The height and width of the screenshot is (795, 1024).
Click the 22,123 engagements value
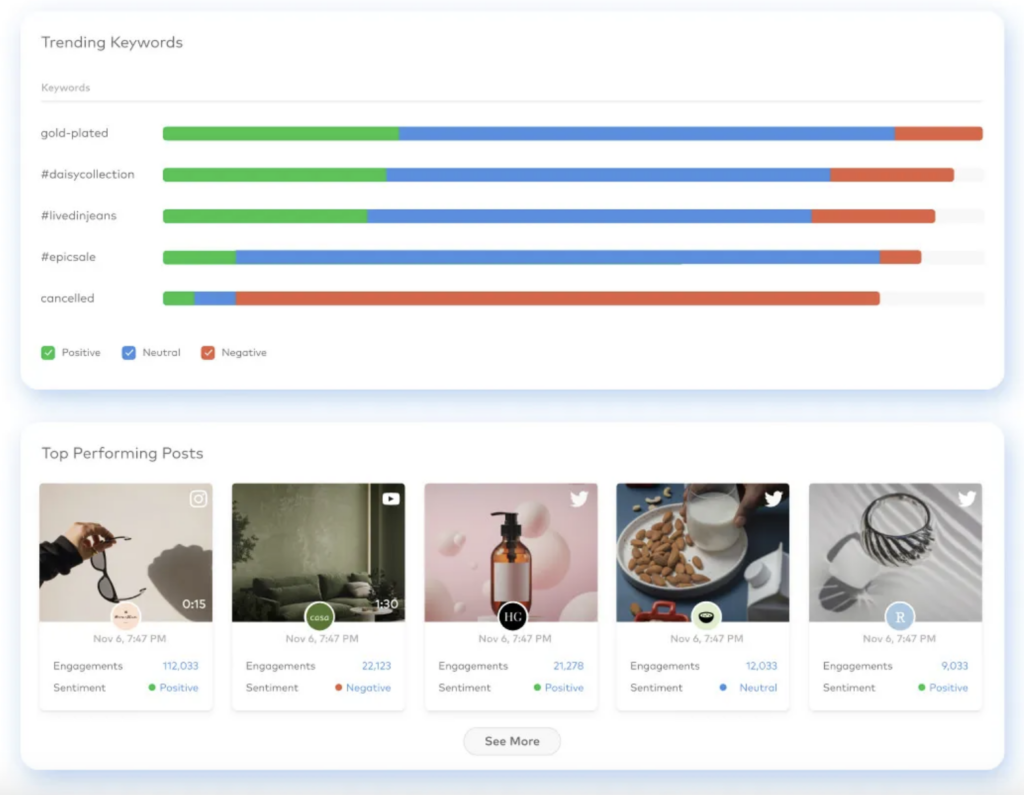[x=376, y=666]
